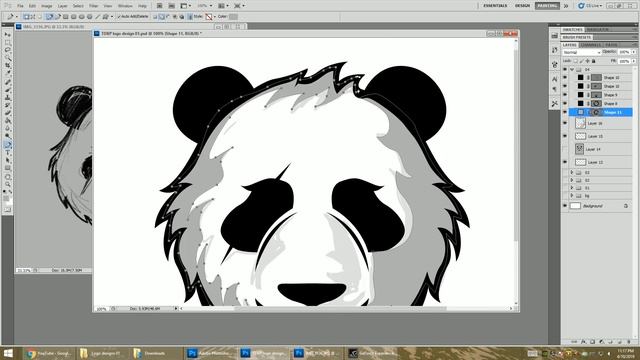This screenshot has width=640, height=360.
Task: Pick Polygon shape in options bar
Action: (x=89, y=17)
